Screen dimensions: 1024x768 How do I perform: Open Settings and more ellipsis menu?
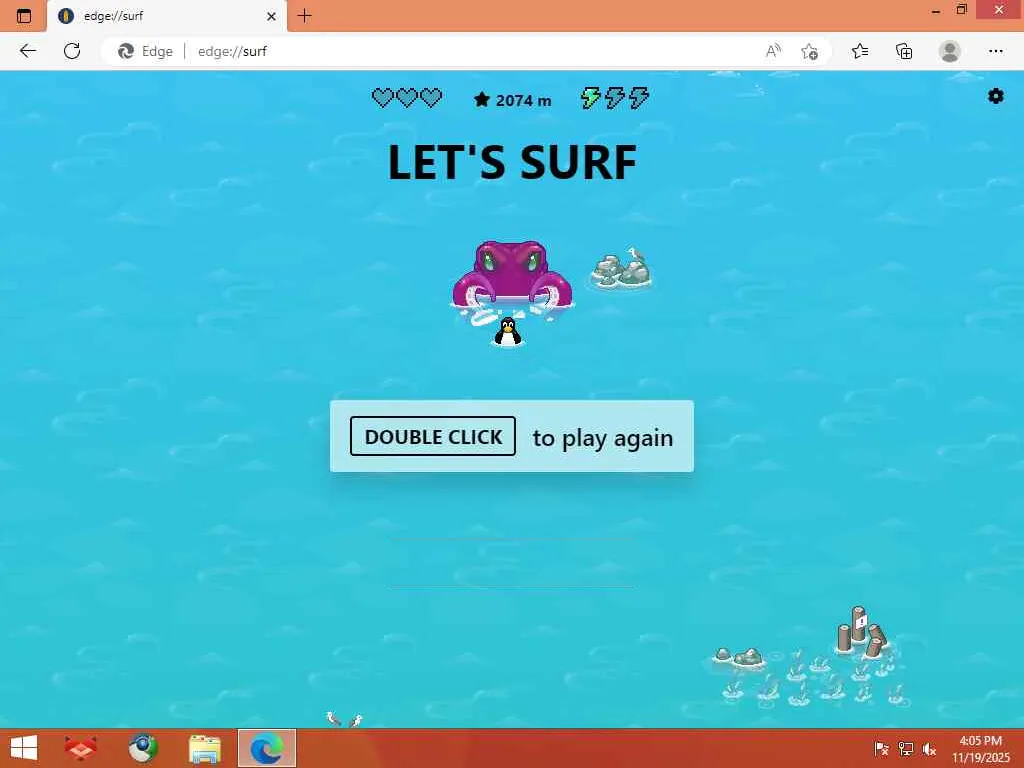click(x=995, y=51)
